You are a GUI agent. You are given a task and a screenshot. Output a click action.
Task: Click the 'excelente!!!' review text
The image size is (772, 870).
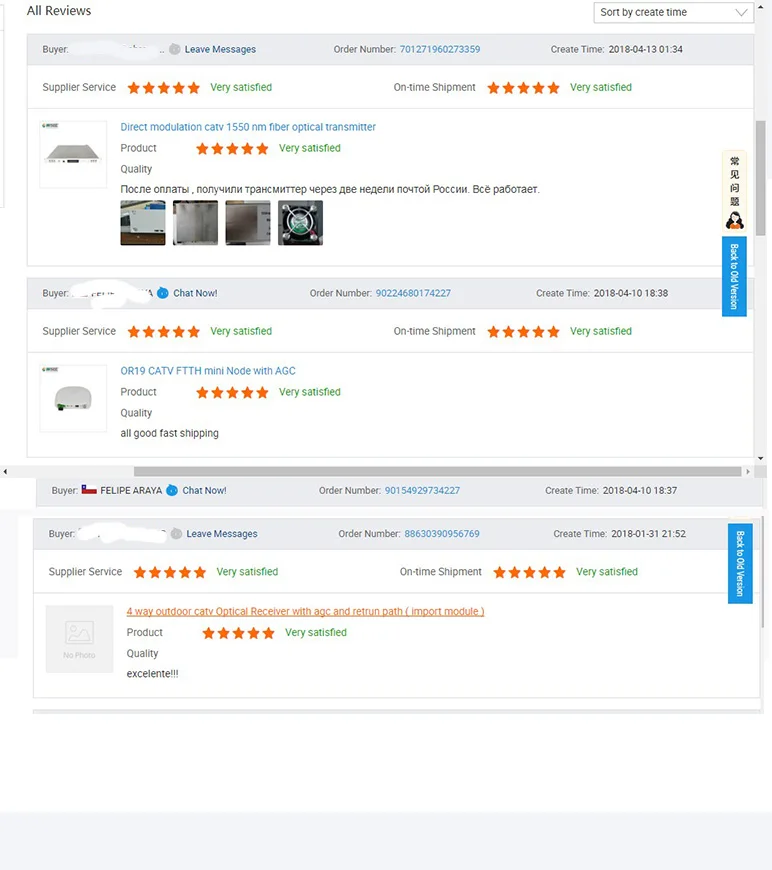point(152,674)
